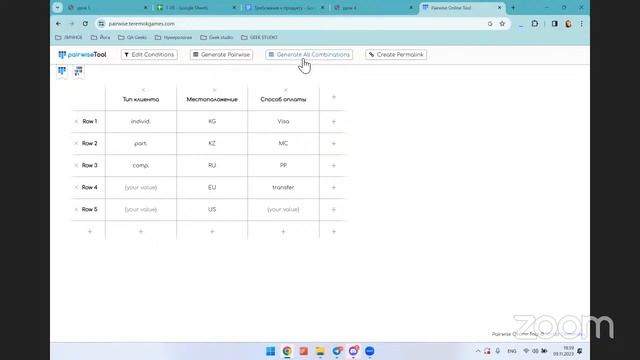
Task: Click plus at end of Row 4
Action: 334,188
